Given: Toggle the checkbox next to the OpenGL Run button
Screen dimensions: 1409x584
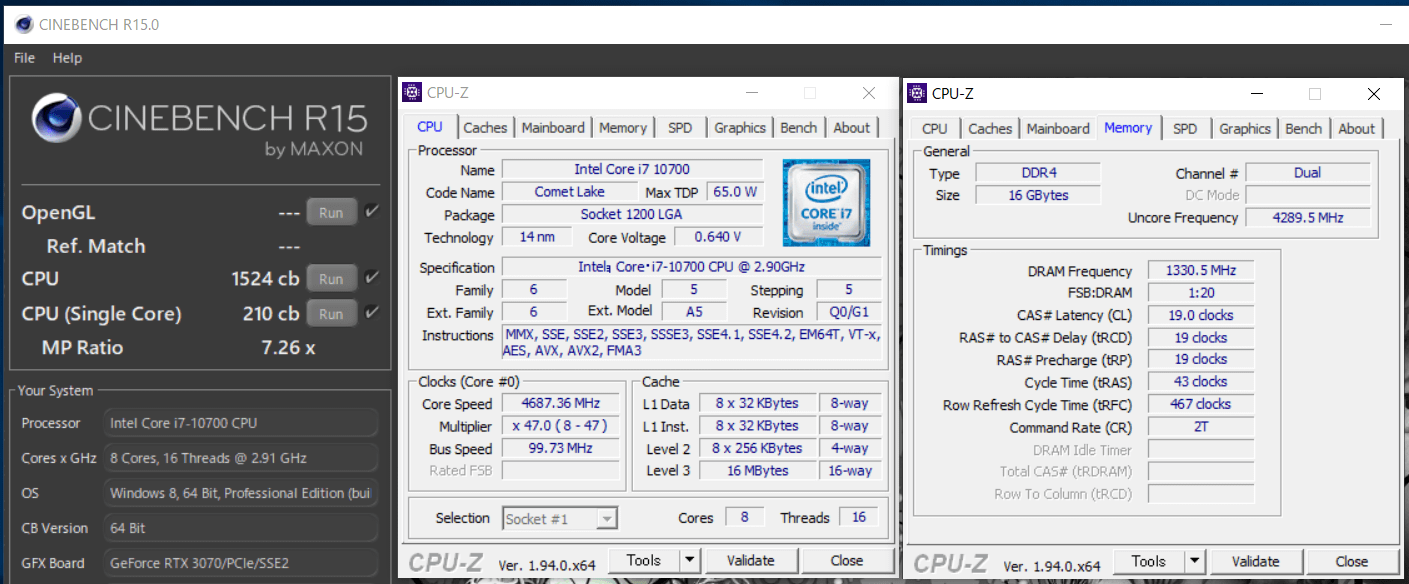Looking at the screenshot, I should pos(371,212).
